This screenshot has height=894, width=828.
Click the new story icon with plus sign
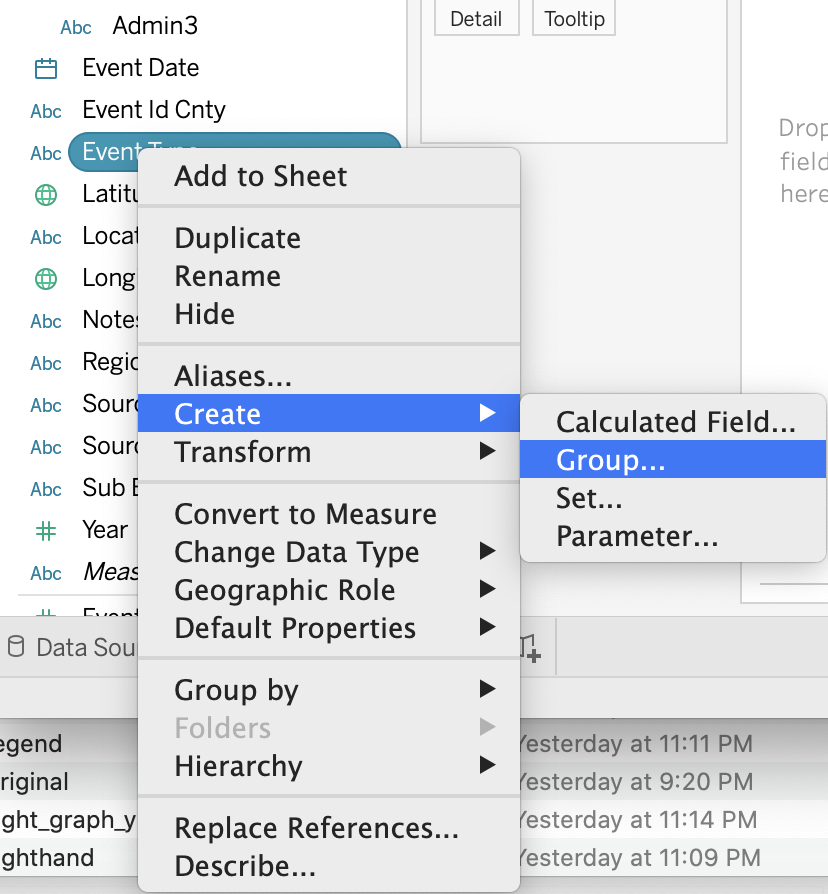530,648
